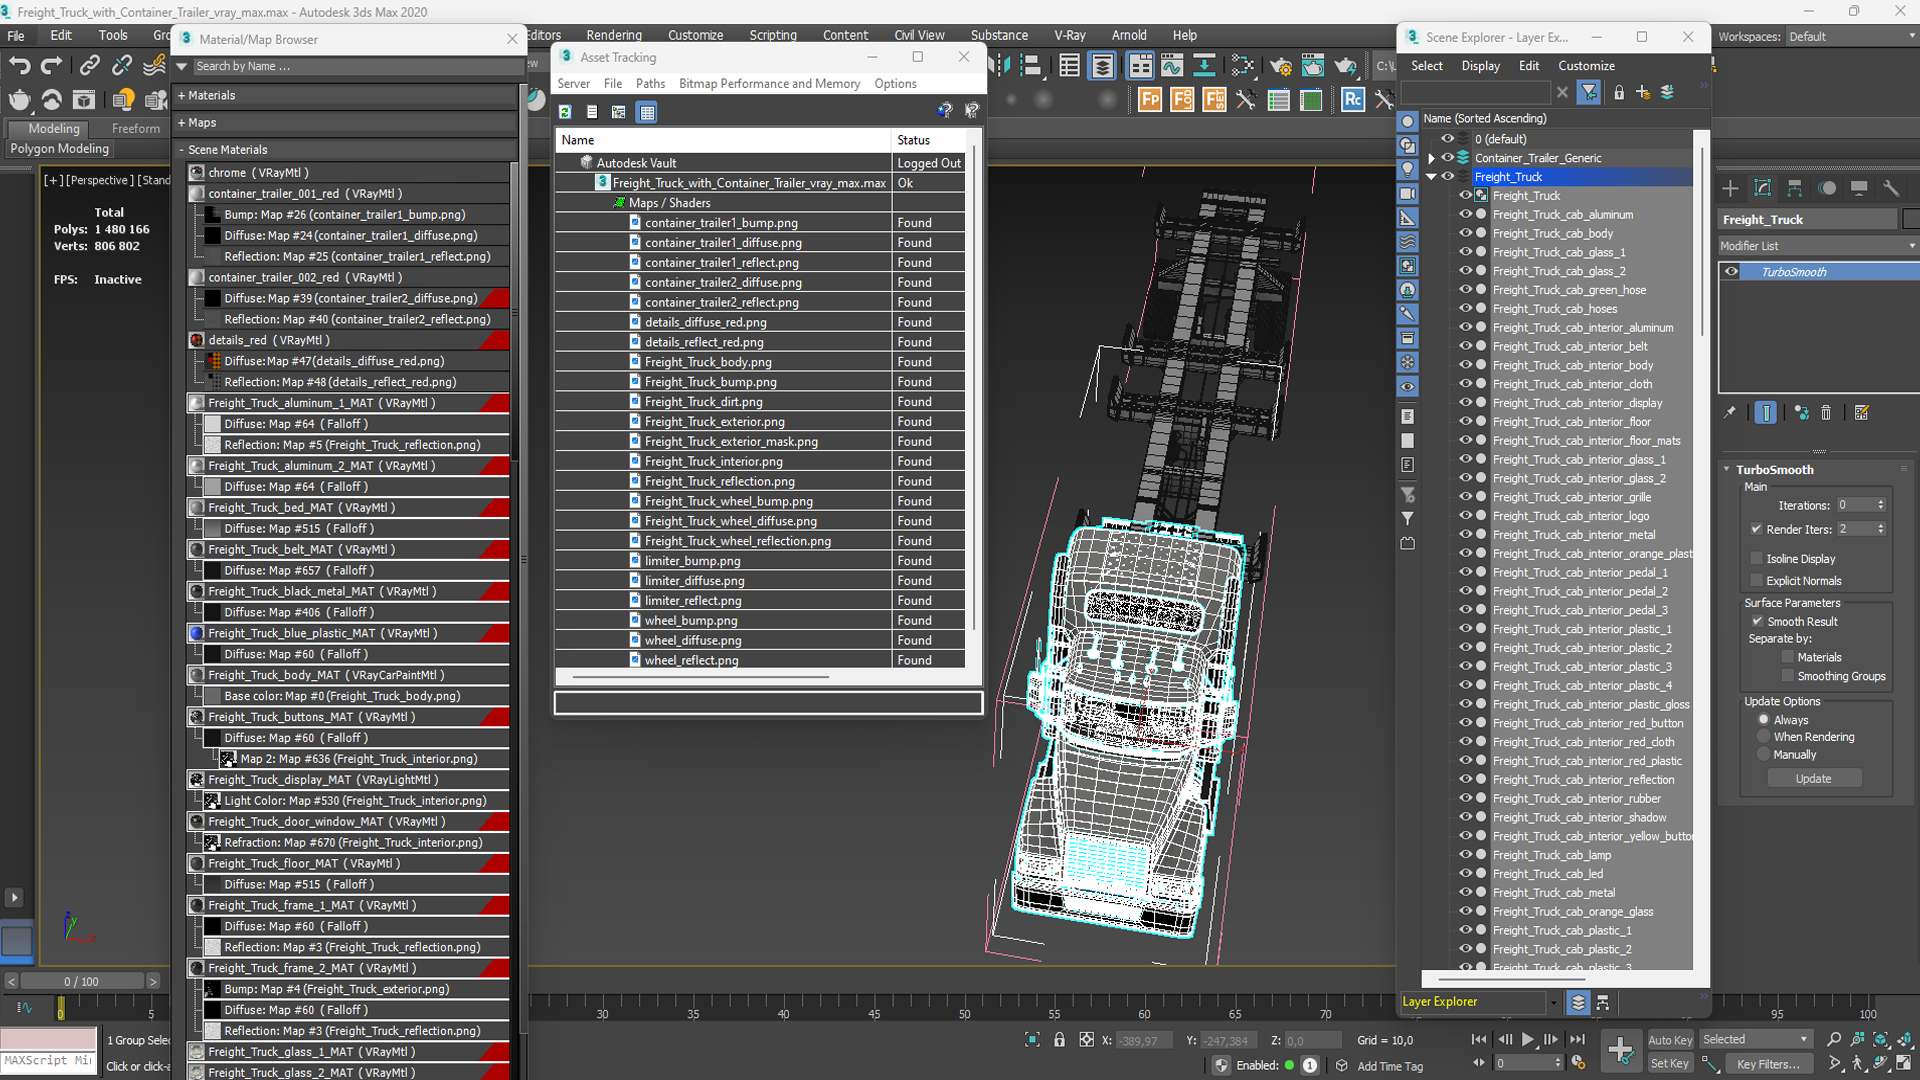Open the Utilities wrench command panel tab
Viewport: 1920px width, 1080px height.
(x=1891, y=188)
